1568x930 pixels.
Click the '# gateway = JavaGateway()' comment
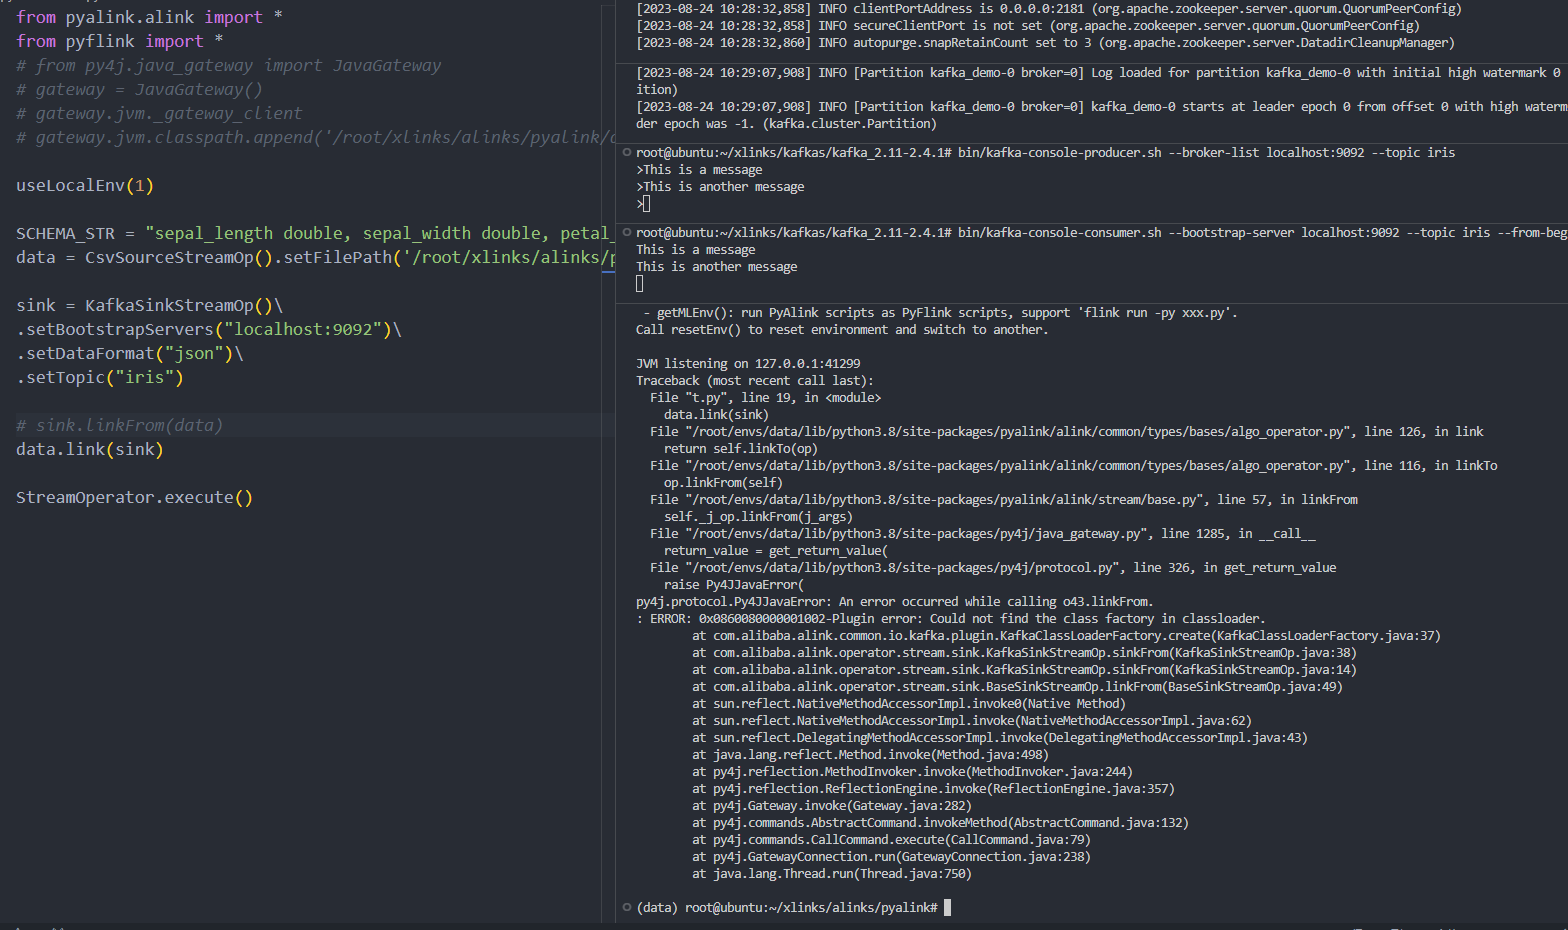coord(139,89)
